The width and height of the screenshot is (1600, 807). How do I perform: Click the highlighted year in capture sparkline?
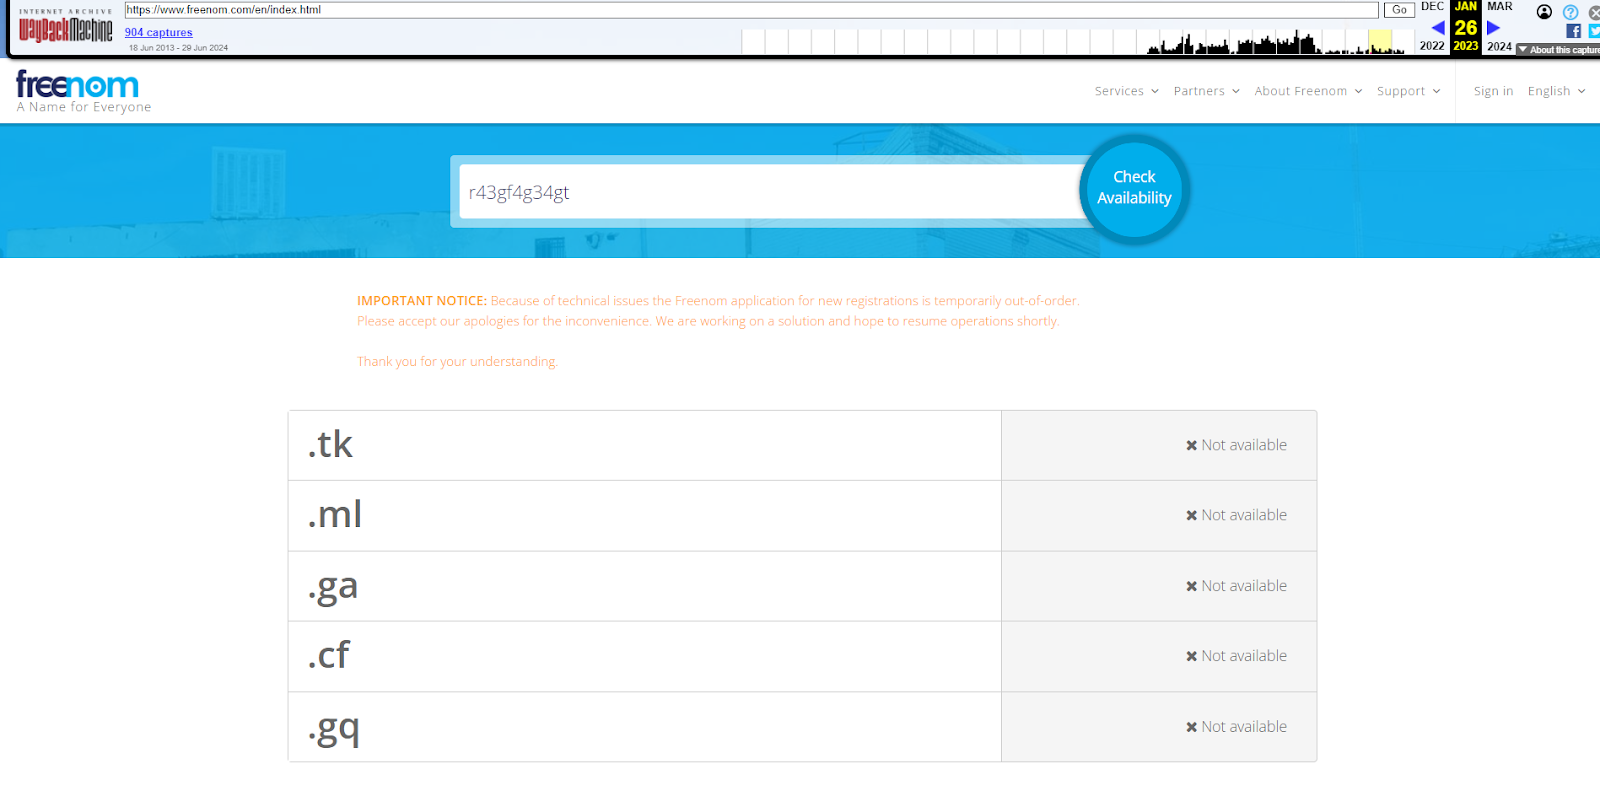[1380, 41]
